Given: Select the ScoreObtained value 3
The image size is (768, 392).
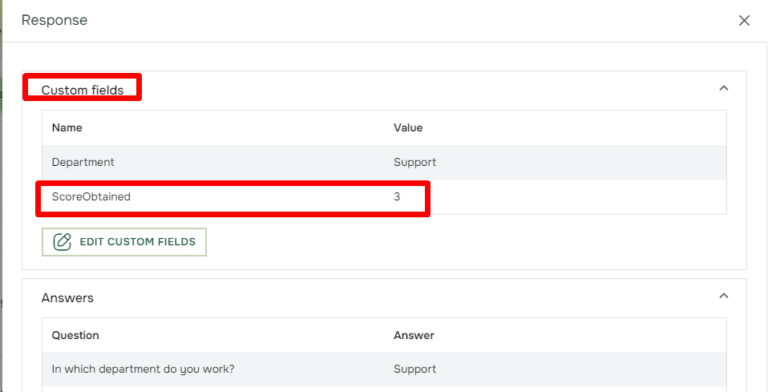Looking at the screenshot, I should coord(397,197).
